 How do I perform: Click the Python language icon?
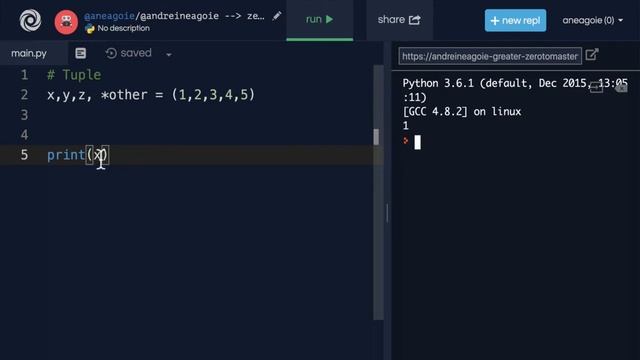click(x=89, y=29)
